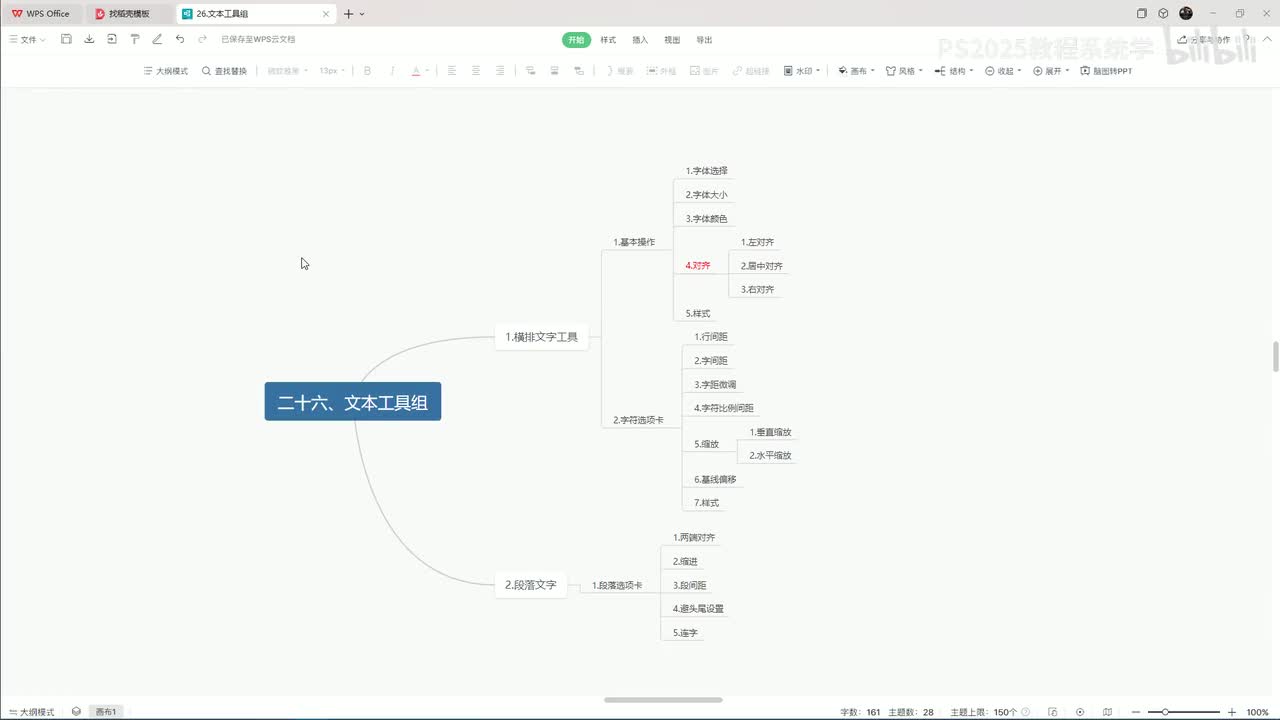Open the 画布 canvas dropdown
Screen dimensions: 1280x720
click(856, 71)
